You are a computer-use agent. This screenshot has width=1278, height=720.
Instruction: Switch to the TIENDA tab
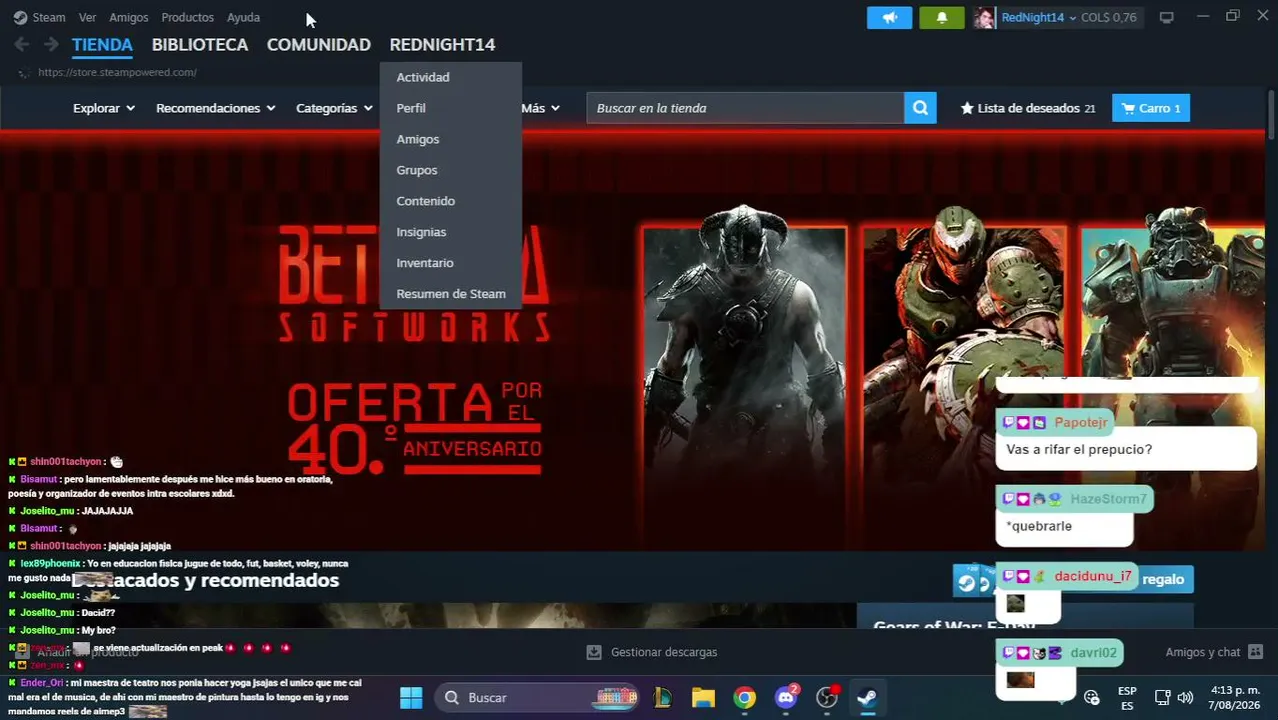(x=102, y=44)
